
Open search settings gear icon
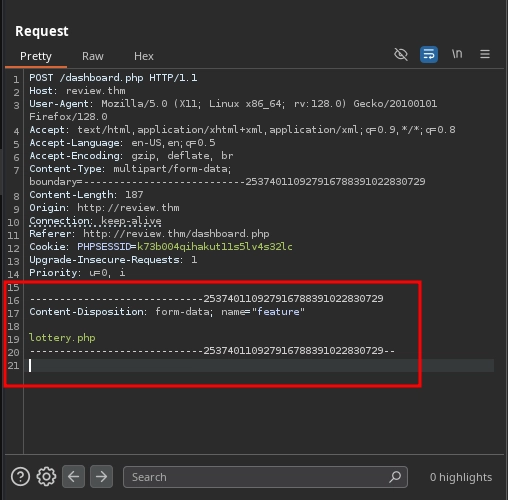(x=46, y=476)
